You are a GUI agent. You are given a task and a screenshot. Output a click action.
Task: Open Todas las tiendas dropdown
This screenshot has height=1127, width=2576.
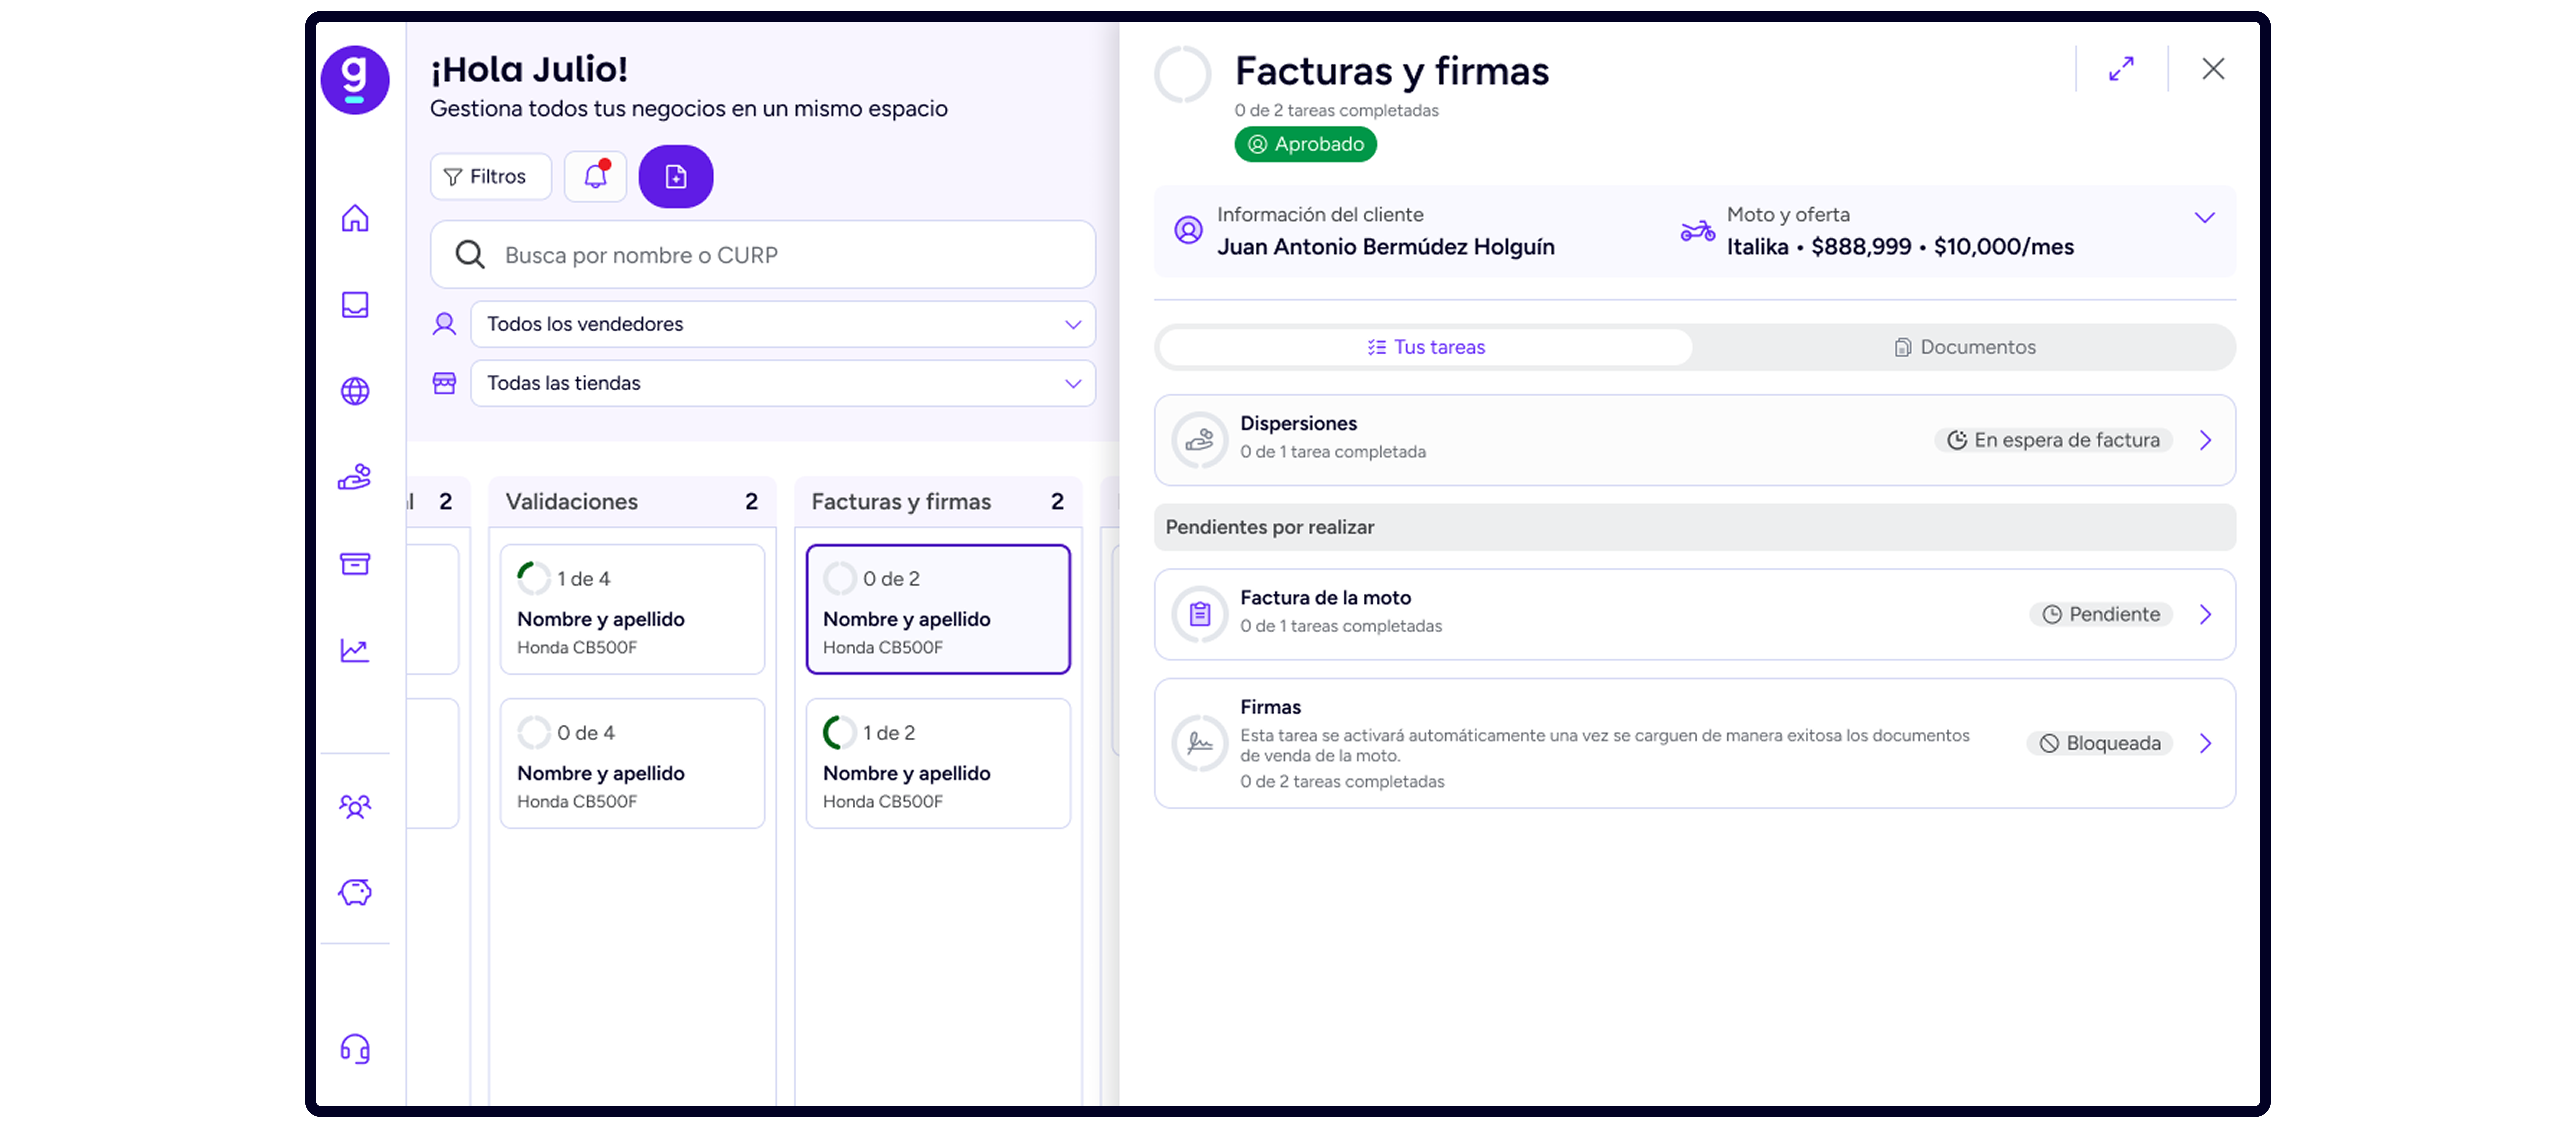pyautogui.click(x=783, y=383)
